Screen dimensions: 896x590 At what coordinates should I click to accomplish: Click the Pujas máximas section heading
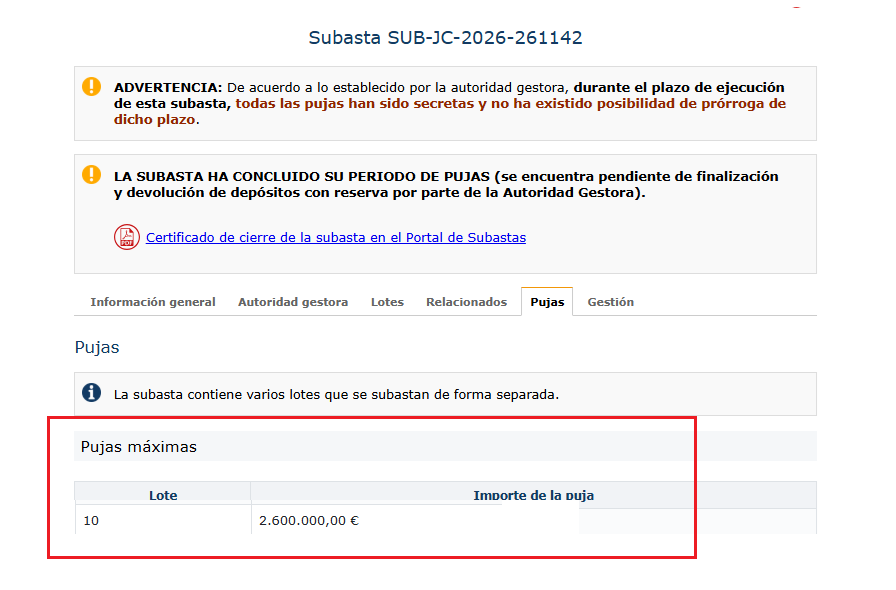coord(139,447)
